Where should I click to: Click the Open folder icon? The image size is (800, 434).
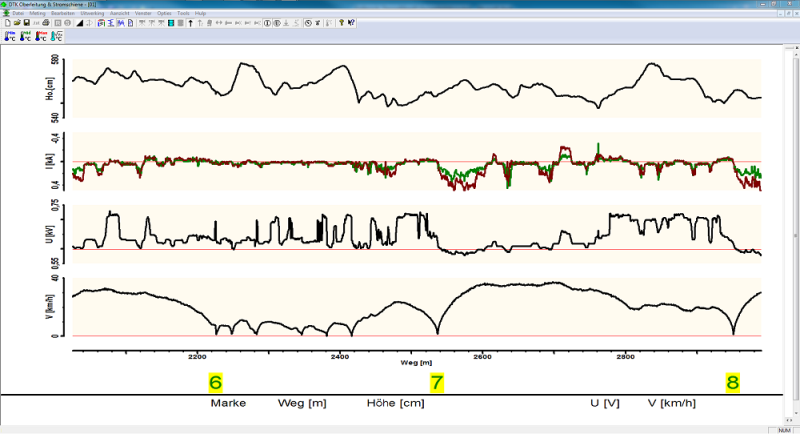coord(18,22)
